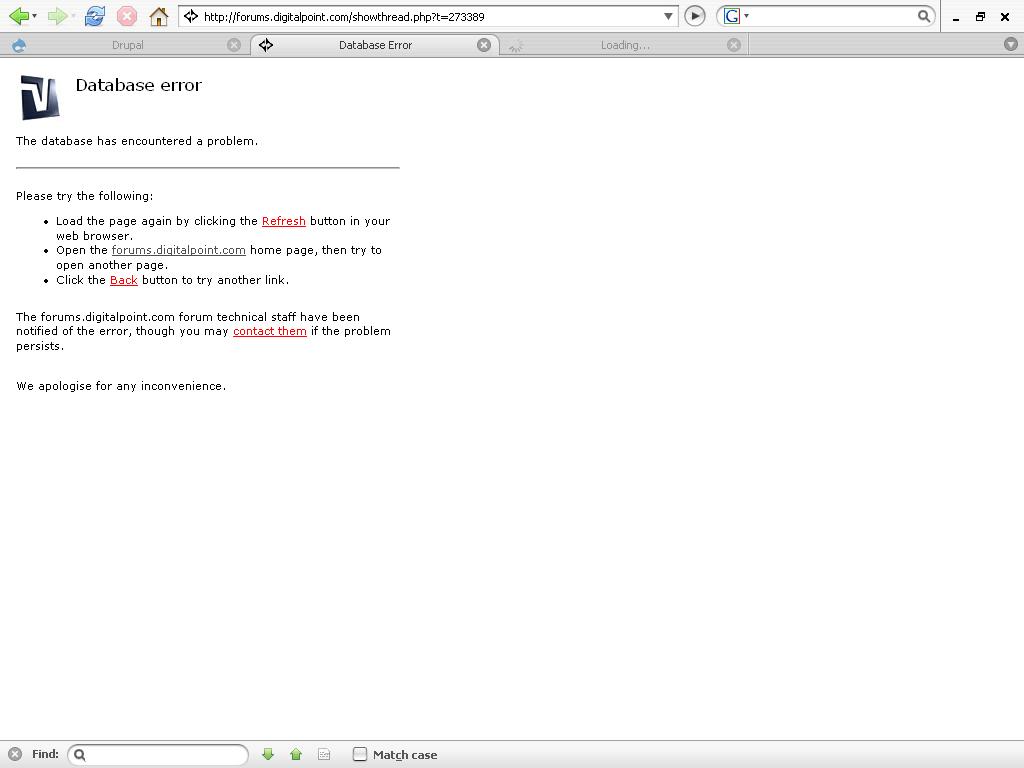Close the Loading… tab
Viewport: 1024px width, 768px height.
click(734, 45)
